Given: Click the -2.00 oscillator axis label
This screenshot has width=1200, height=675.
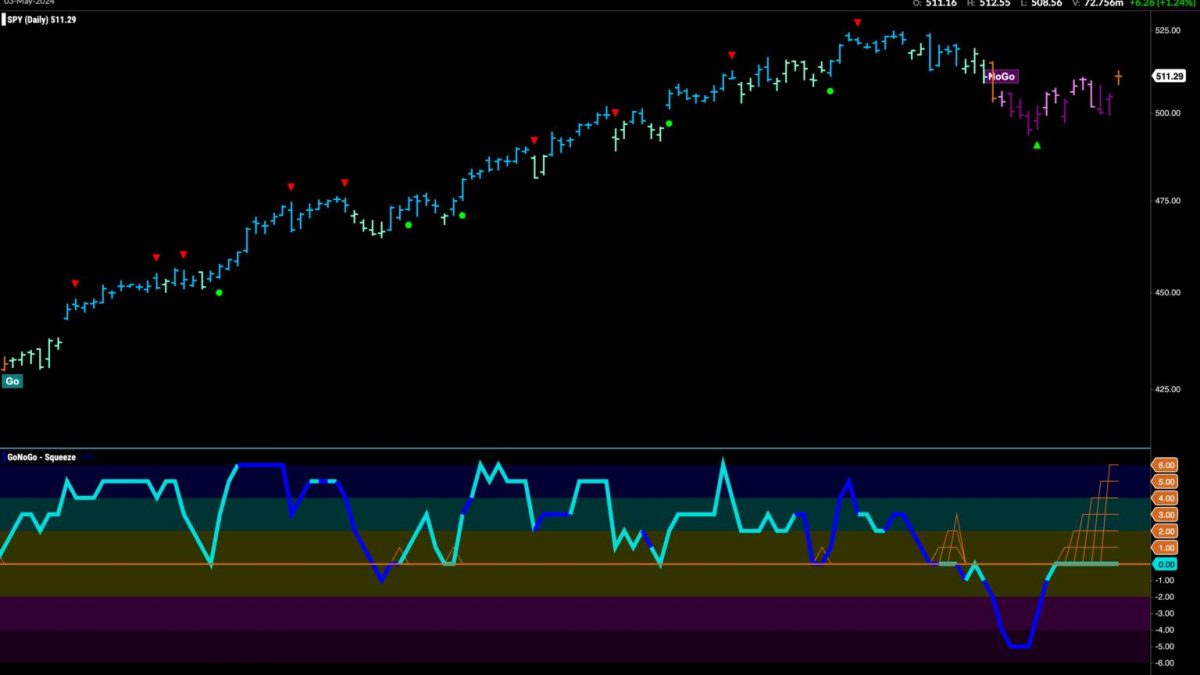Looking at the screenshot, I should click(x=1166, y=597).
